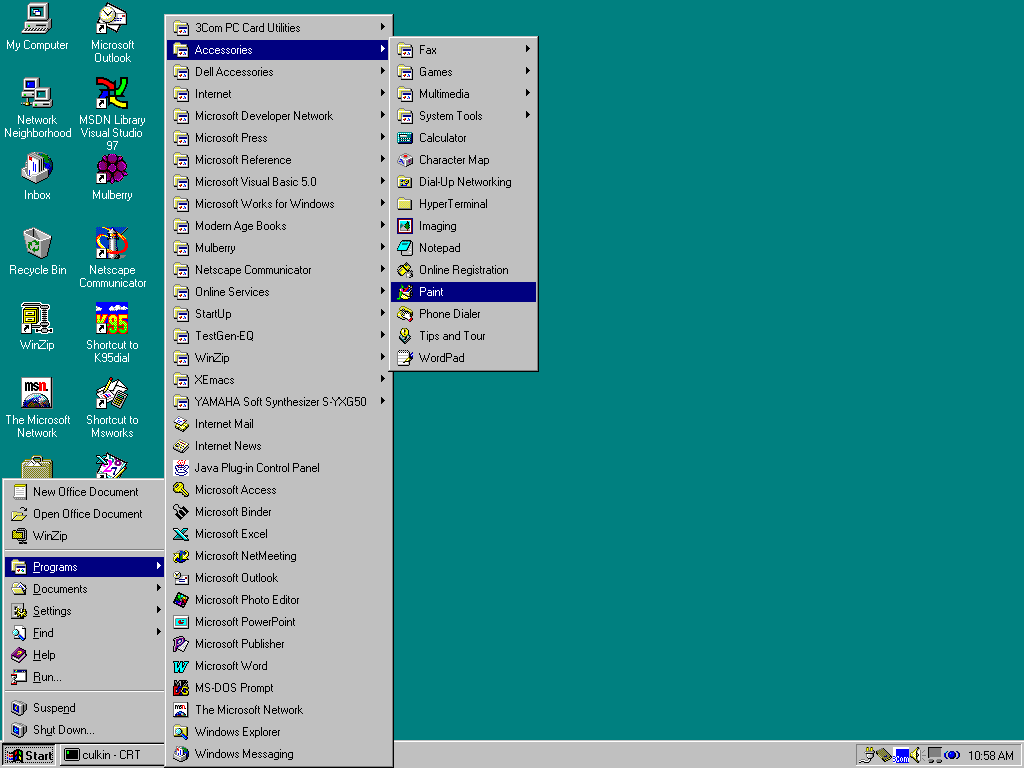Open the My Computer desktop icon
The width and height of the screenshot is (1024, 768).
(x=37, y=27)
